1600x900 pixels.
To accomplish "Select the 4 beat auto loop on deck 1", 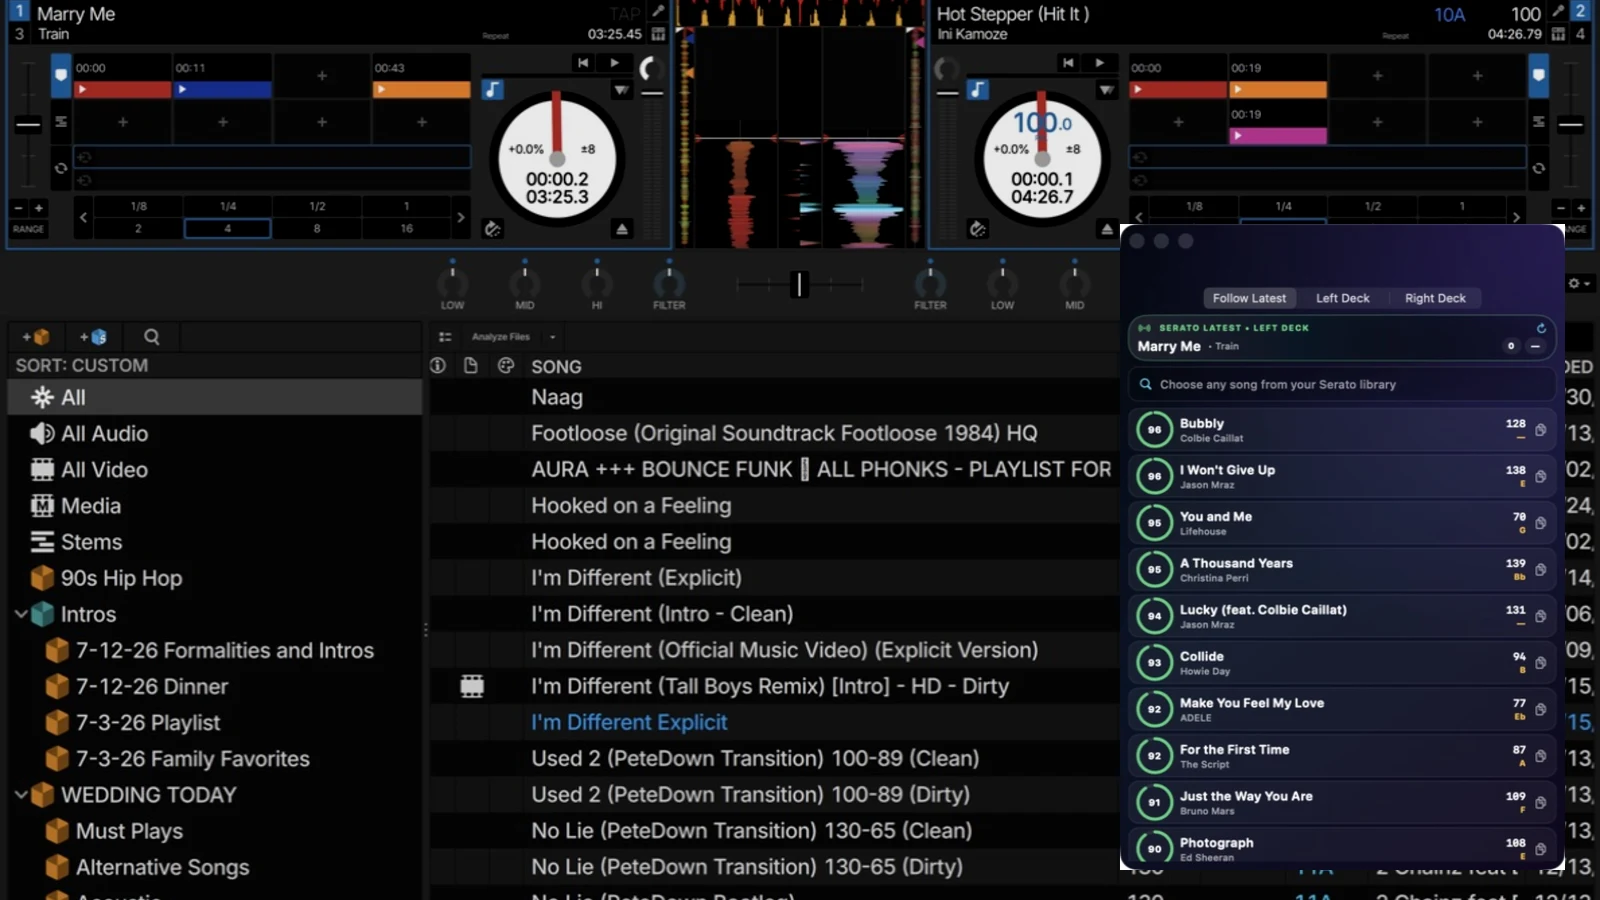I will coord(227,228).
